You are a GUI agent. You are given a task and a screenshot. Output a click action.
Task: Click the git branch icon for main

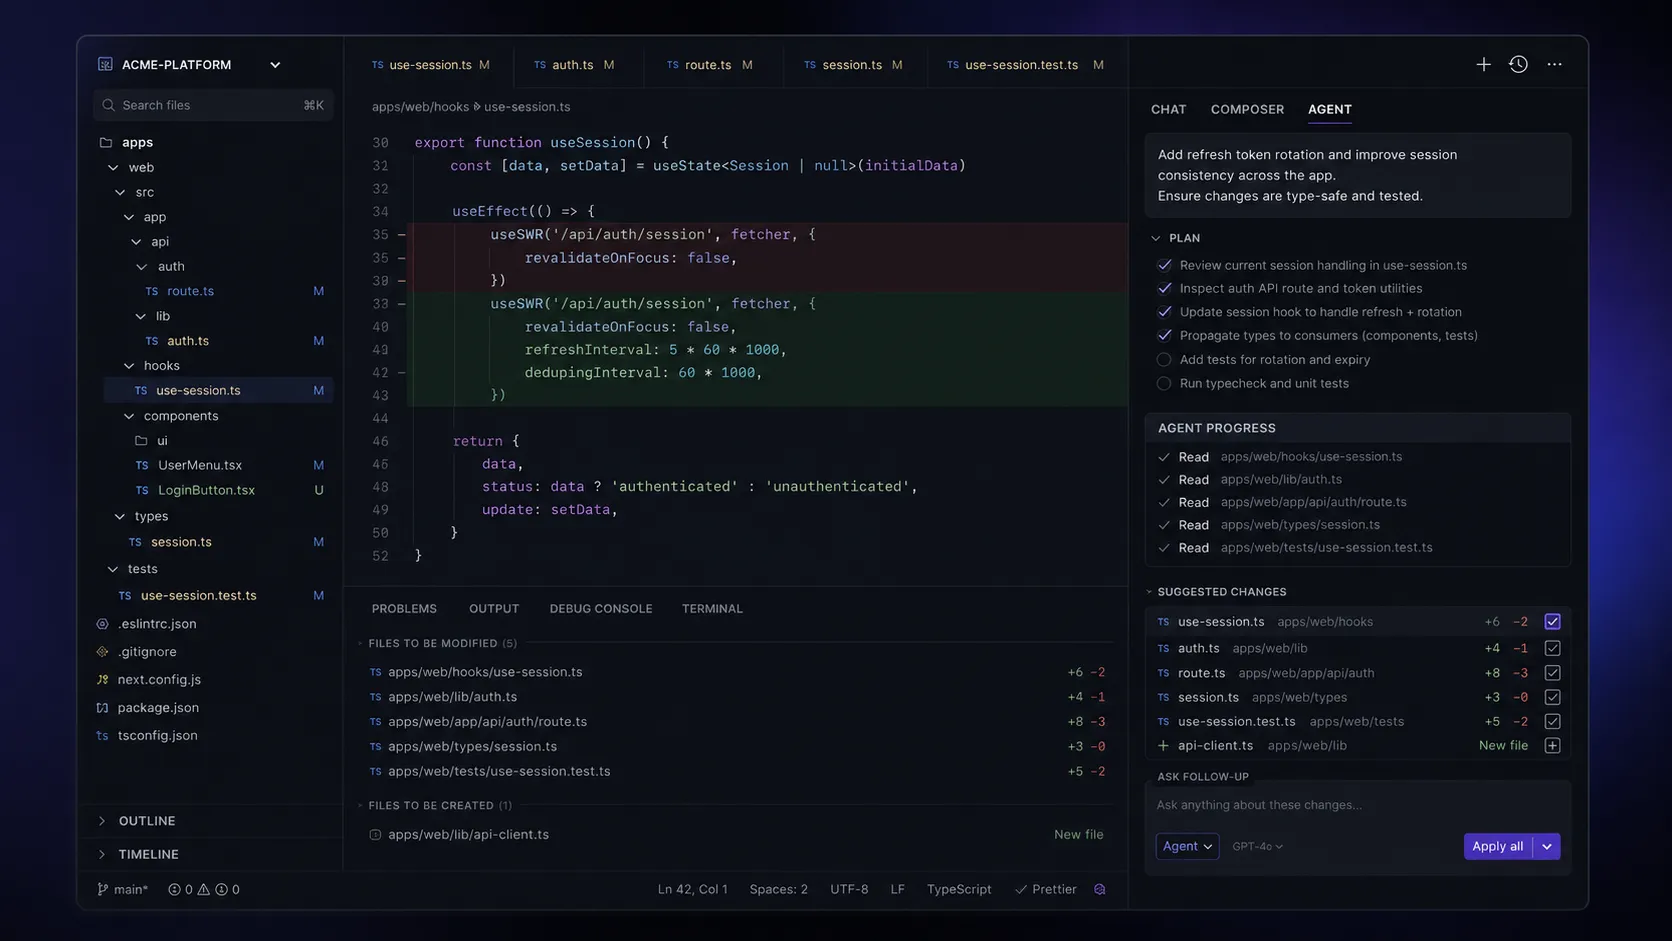[102, 889]
